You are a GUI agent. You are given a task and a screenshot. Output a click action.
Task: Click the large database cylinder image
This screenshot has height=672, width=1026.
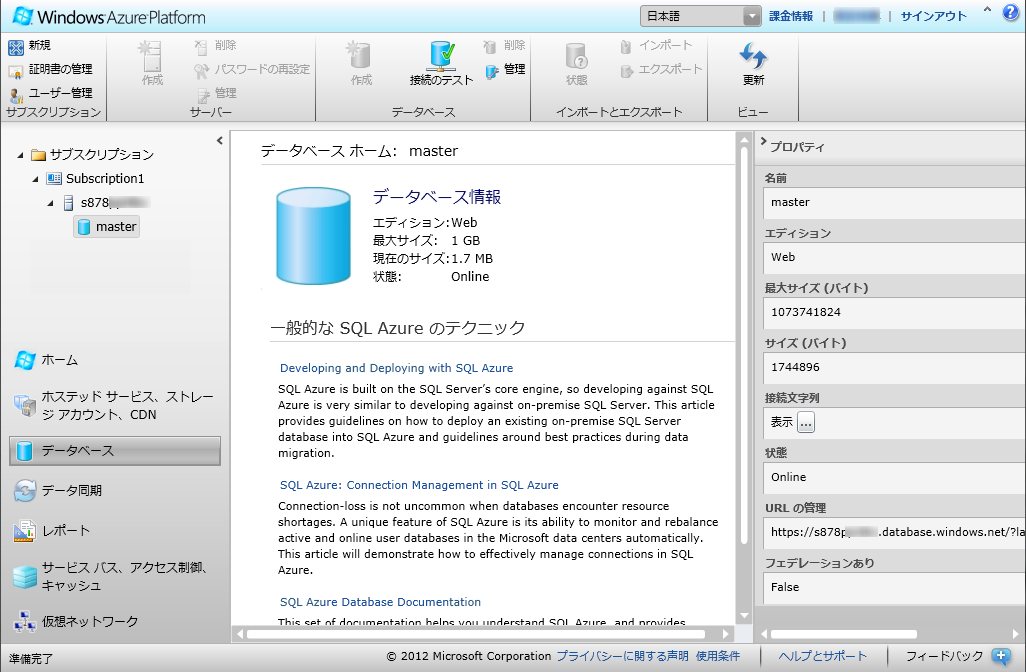(313, 236)
